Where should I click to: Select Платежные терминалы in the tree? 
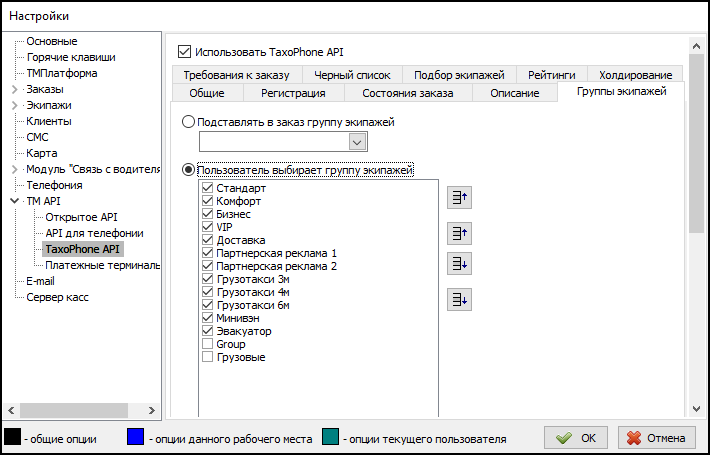click(102, 265)
